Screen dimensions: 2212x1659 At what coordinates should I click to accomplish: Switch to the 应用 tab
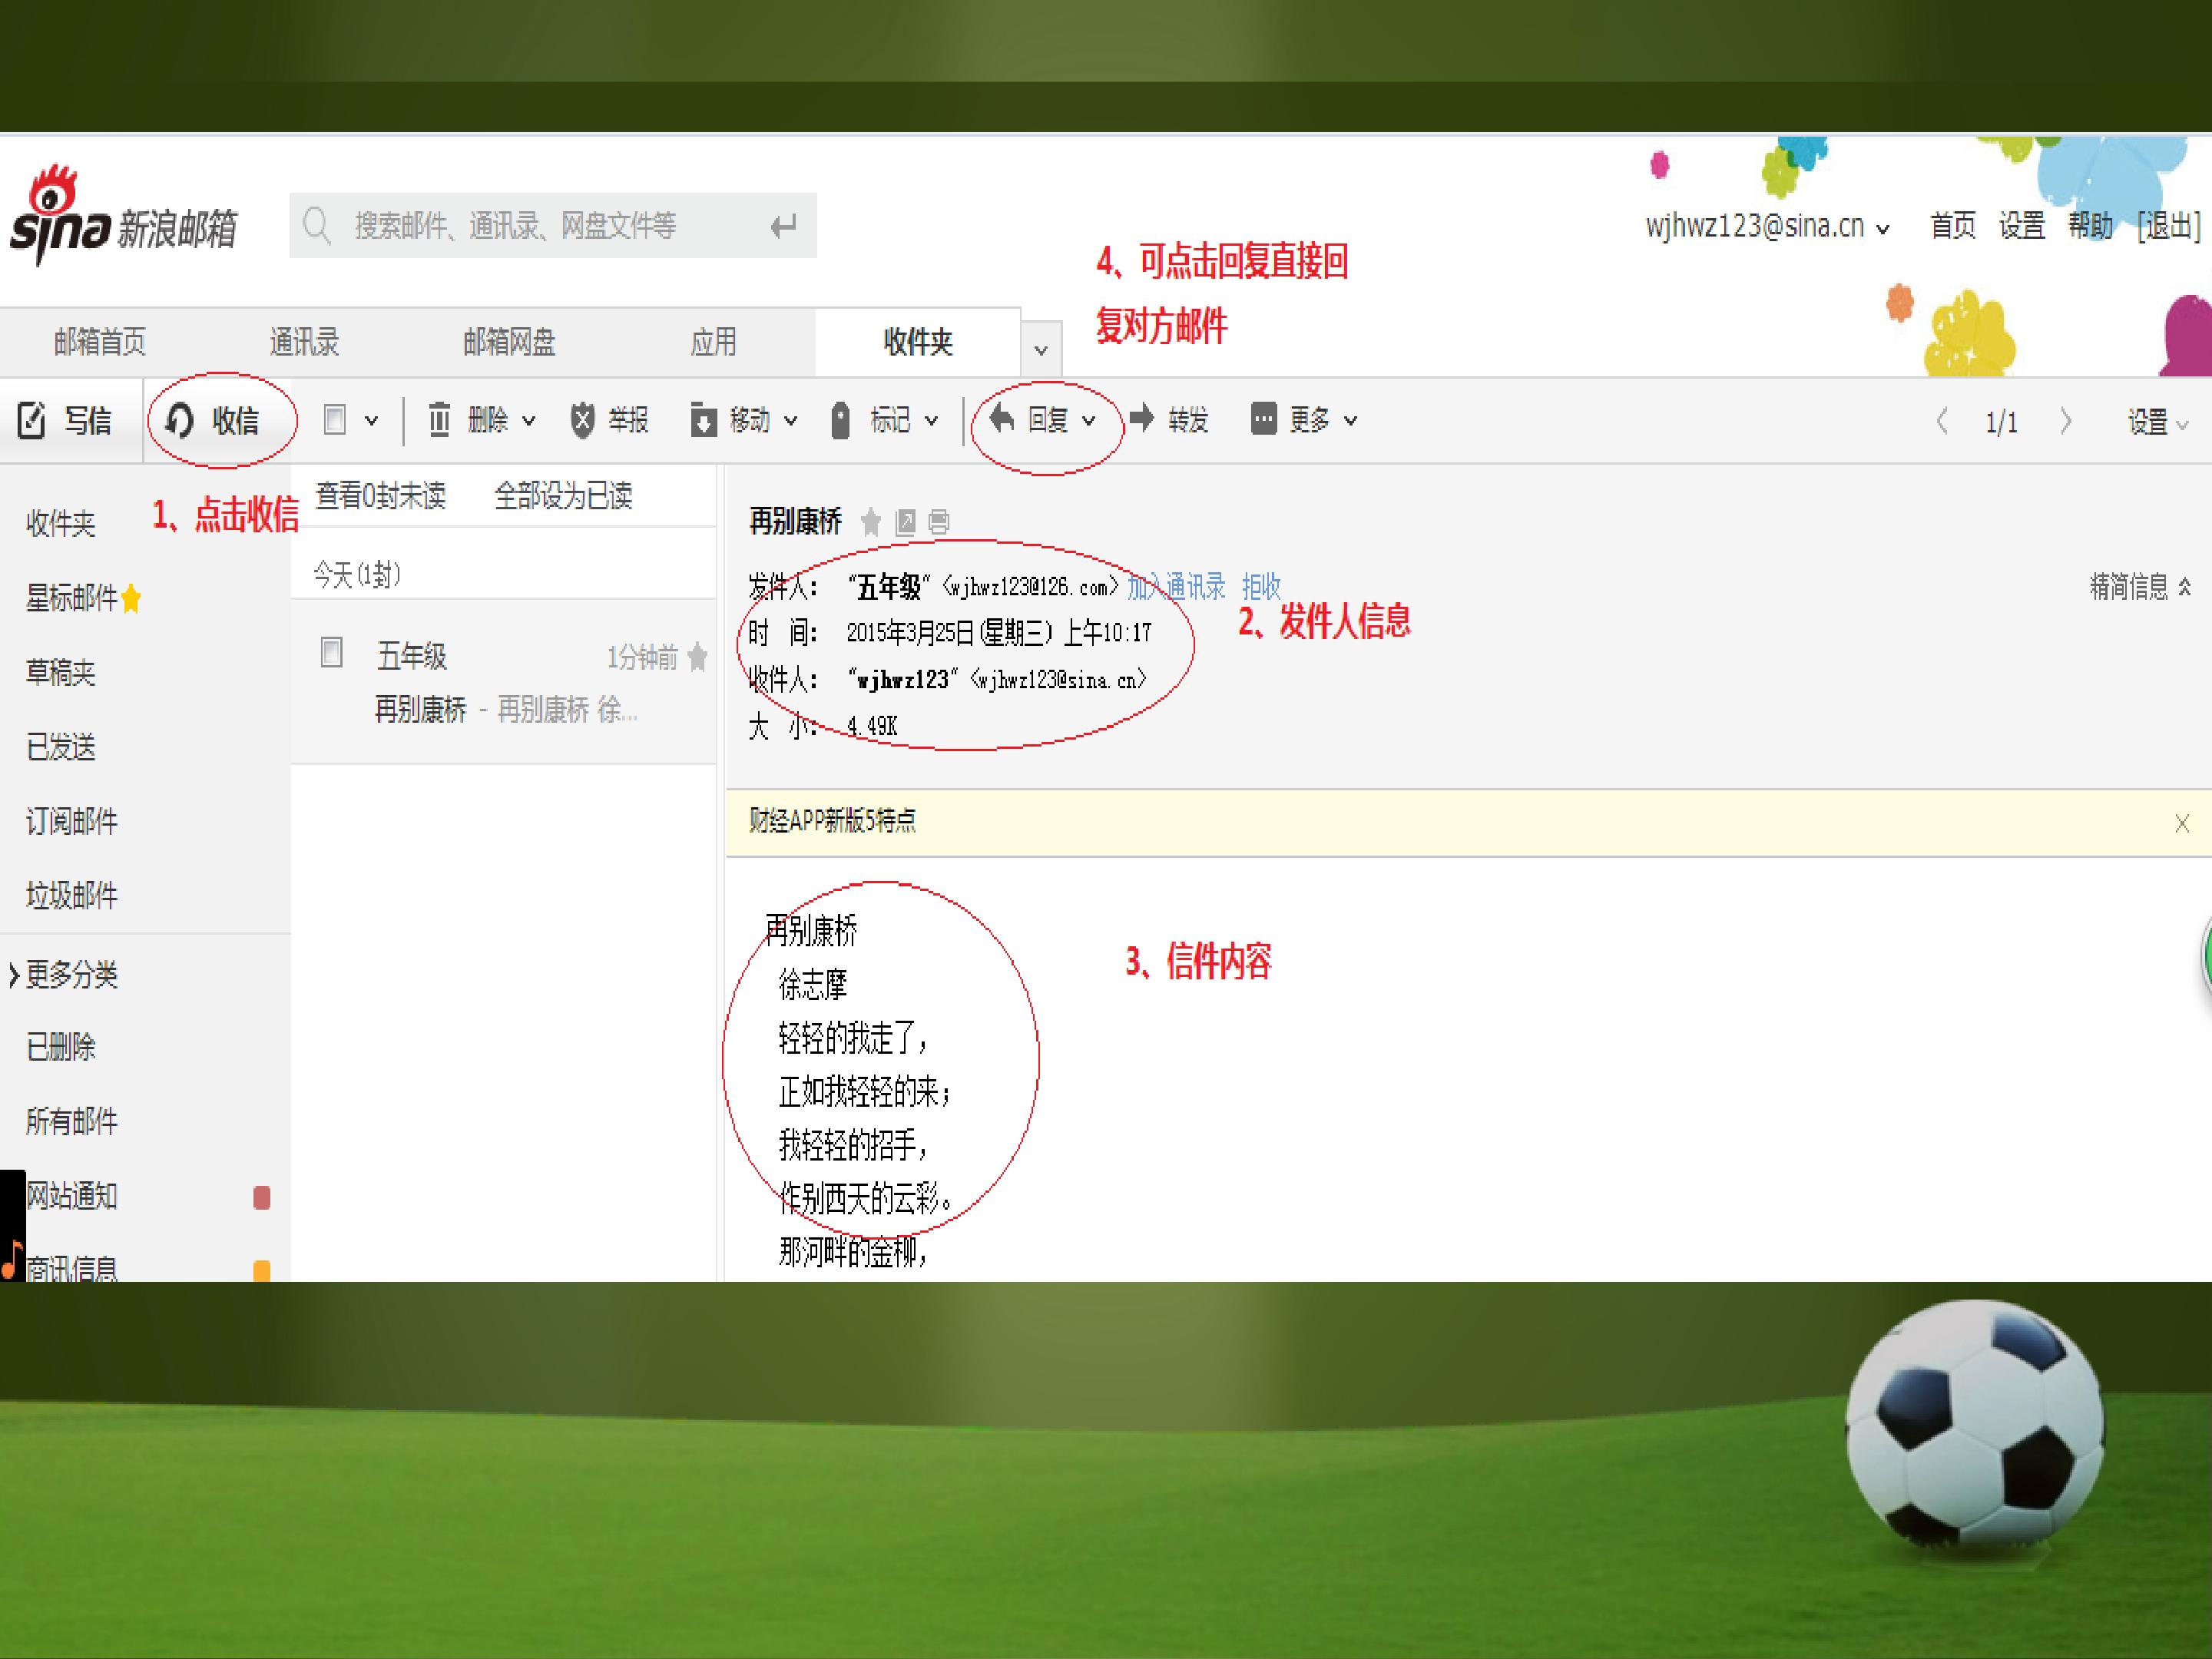(713, 343)
